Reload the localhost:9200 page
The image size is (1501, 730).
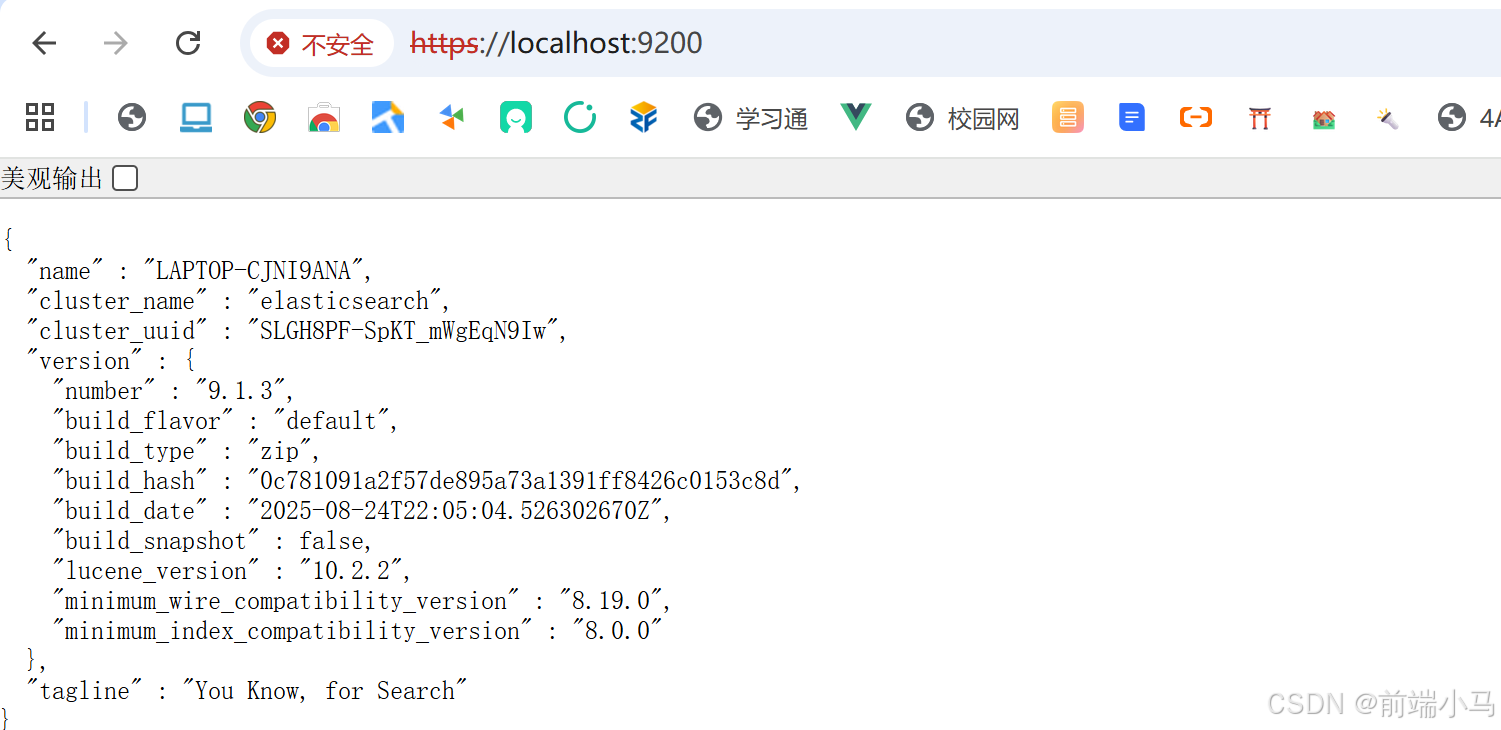[188, 43]
